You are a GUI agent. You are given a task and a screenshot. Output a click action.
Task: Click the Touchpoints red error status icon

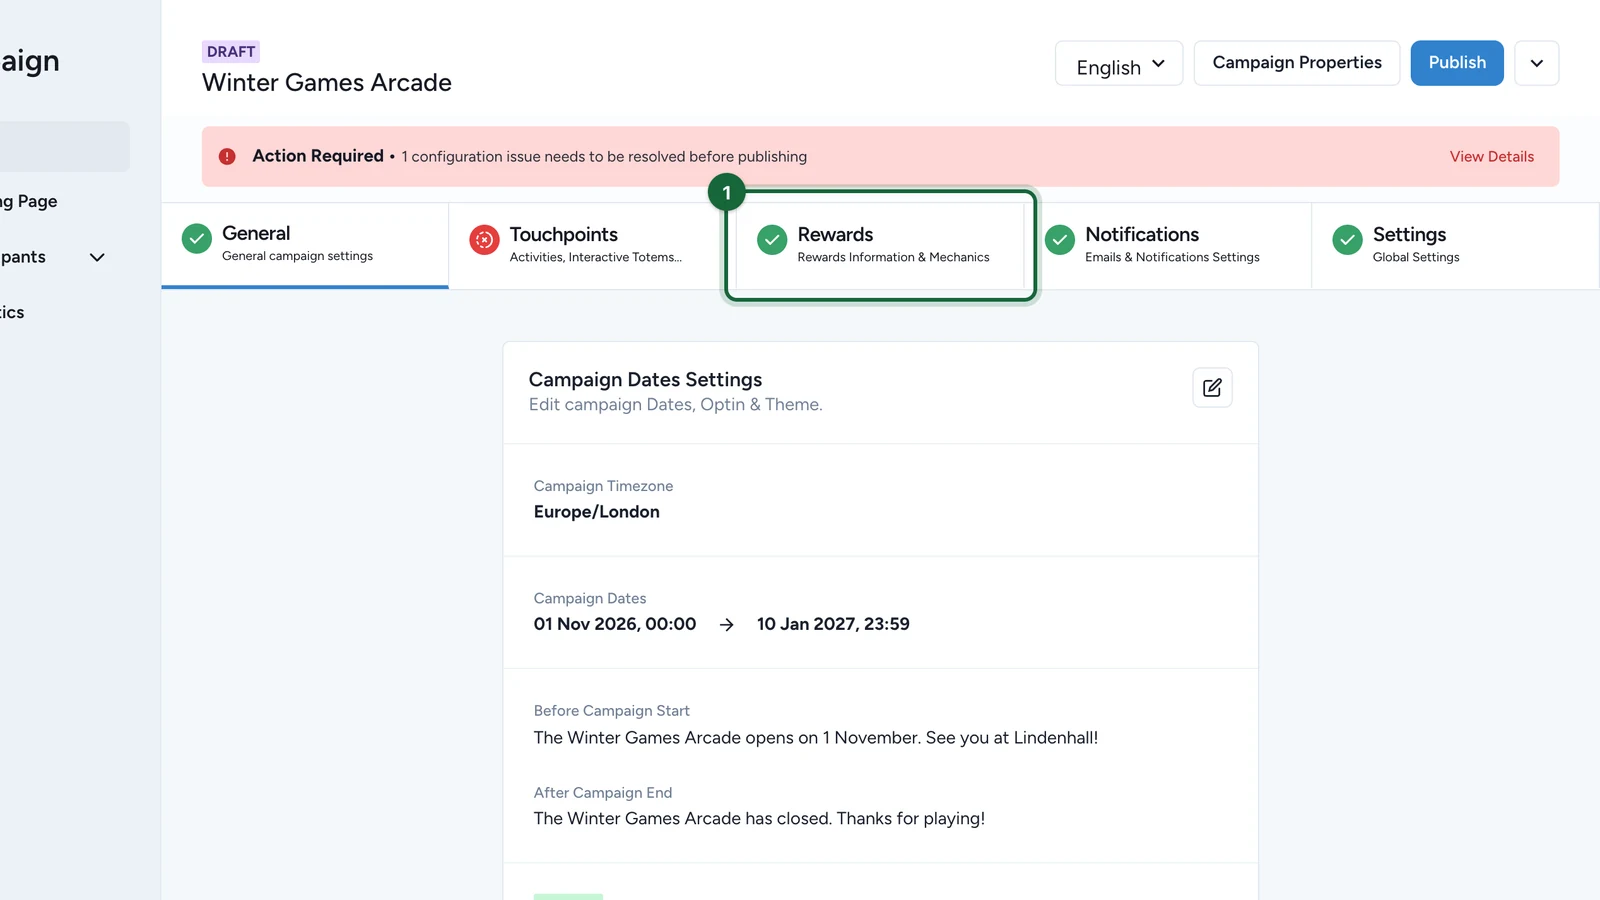pos(484,240)
